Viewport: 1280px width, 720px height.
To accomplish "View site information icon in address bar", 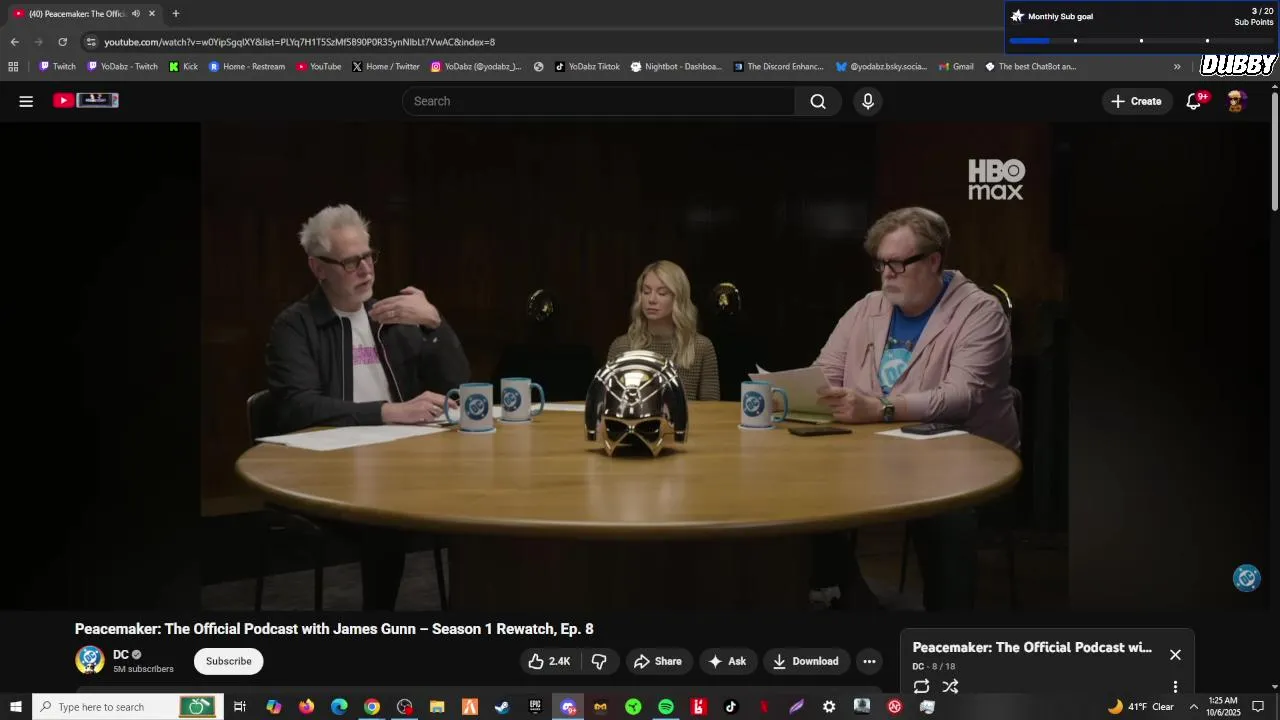I will pos(91,42).
